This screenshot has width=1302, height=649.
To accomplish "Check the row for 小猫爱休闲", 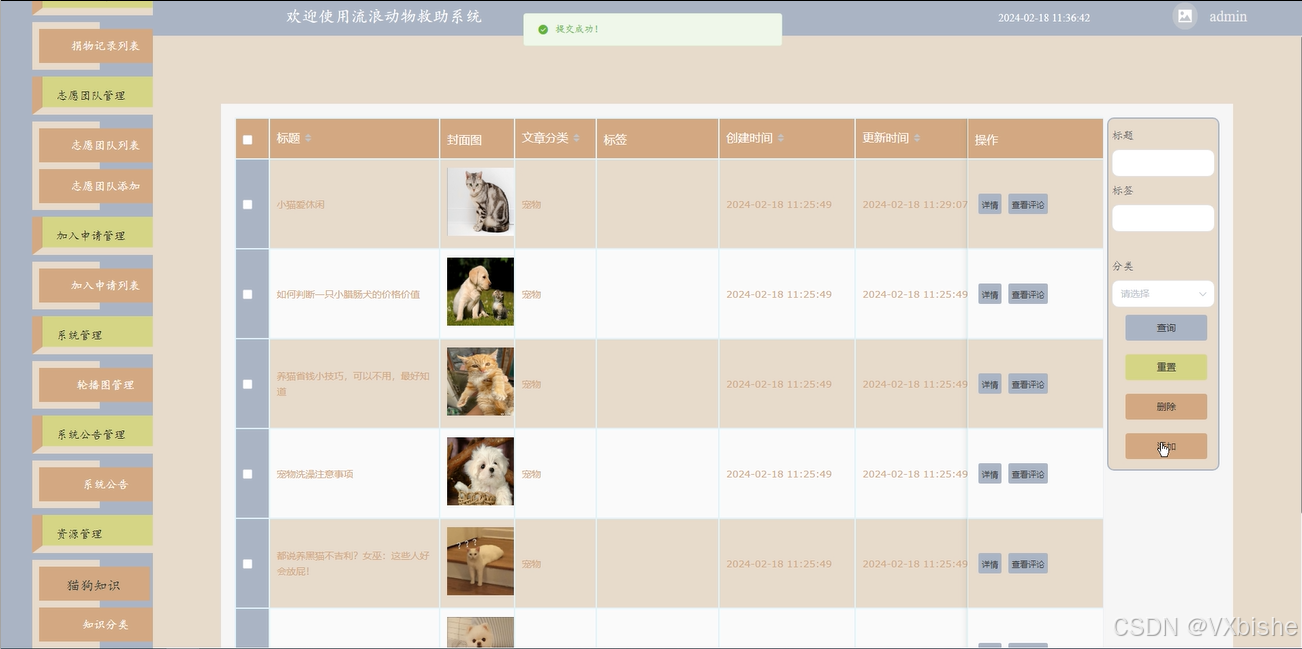I will [248, 204].
